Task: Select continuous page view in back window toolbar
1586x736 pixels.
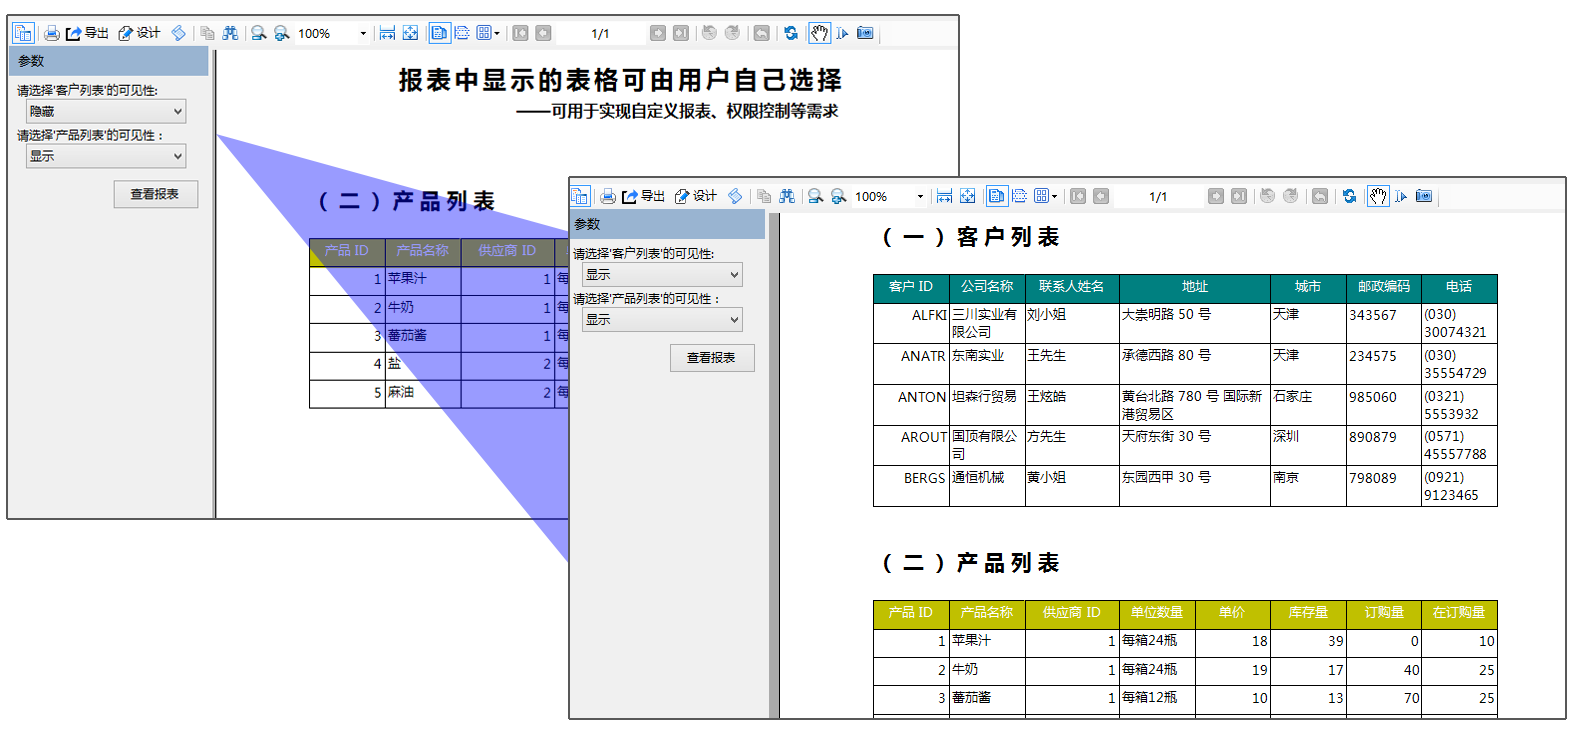Action: (462, 33)
